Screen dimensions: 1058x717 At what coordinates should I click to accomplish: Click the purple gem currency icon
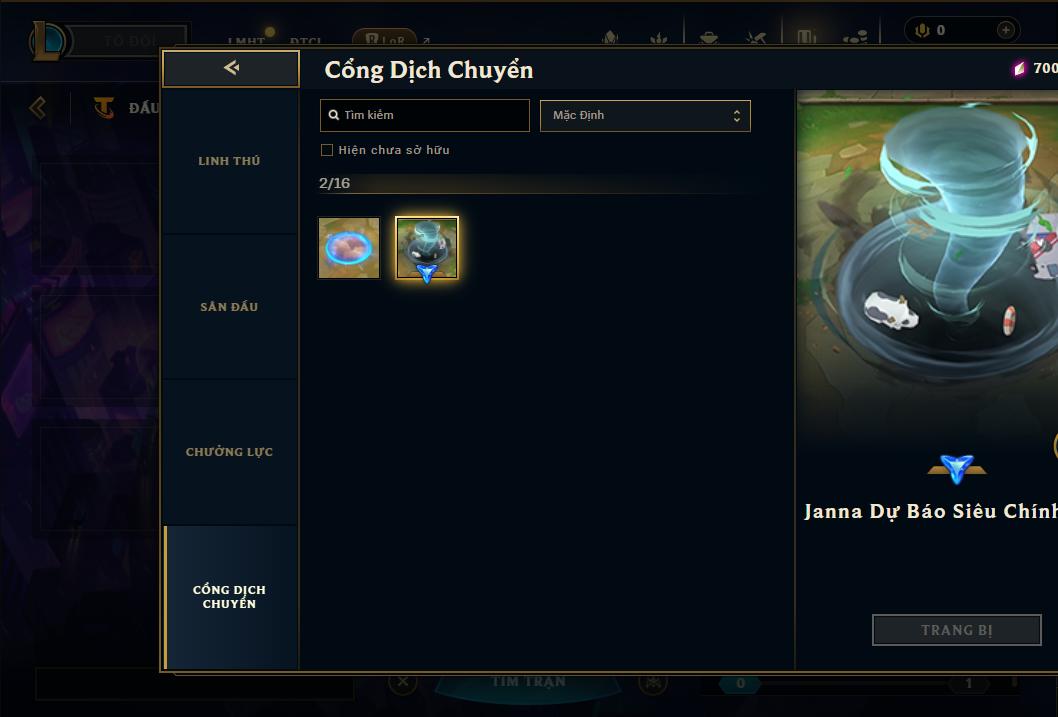1019,68
